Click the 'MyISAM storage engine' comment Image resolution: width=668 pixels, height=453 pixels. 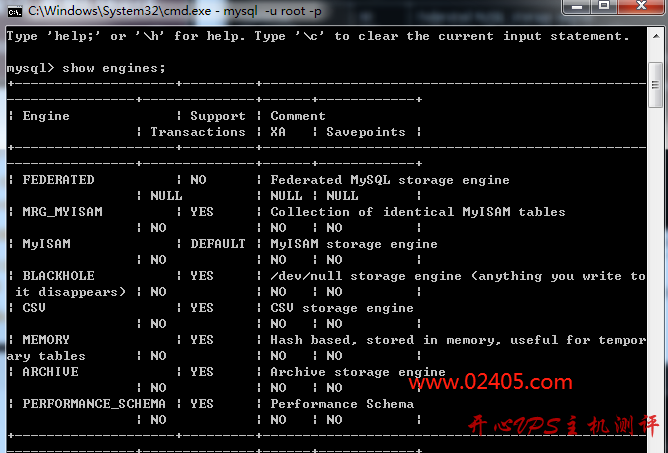354,244
